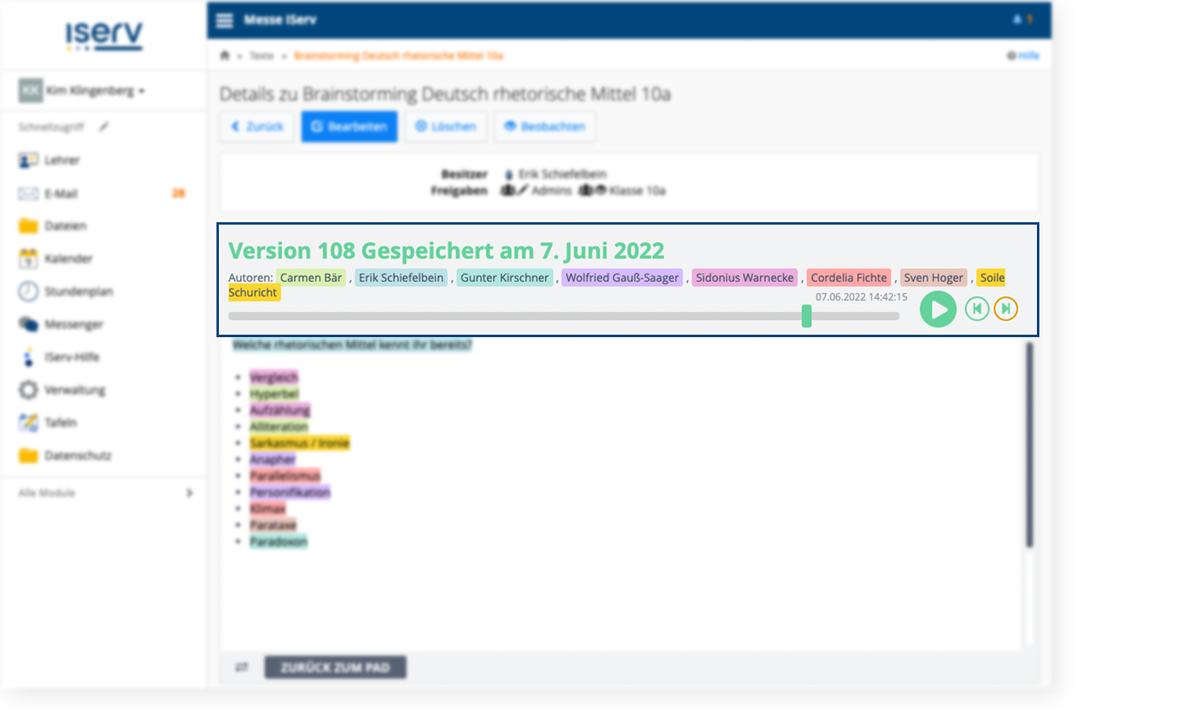
Task: Step back to previous version
Action: [977, 309]
